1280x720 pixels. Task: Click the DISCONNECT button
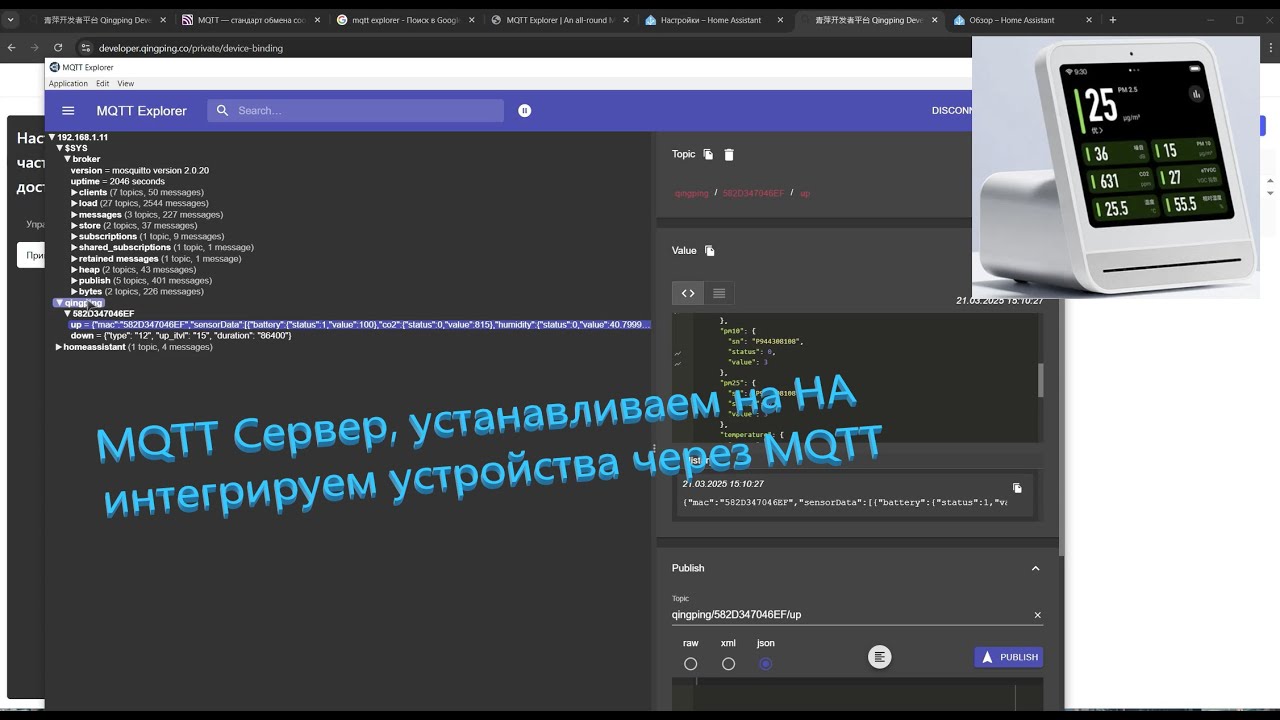(x=951, y=111)
